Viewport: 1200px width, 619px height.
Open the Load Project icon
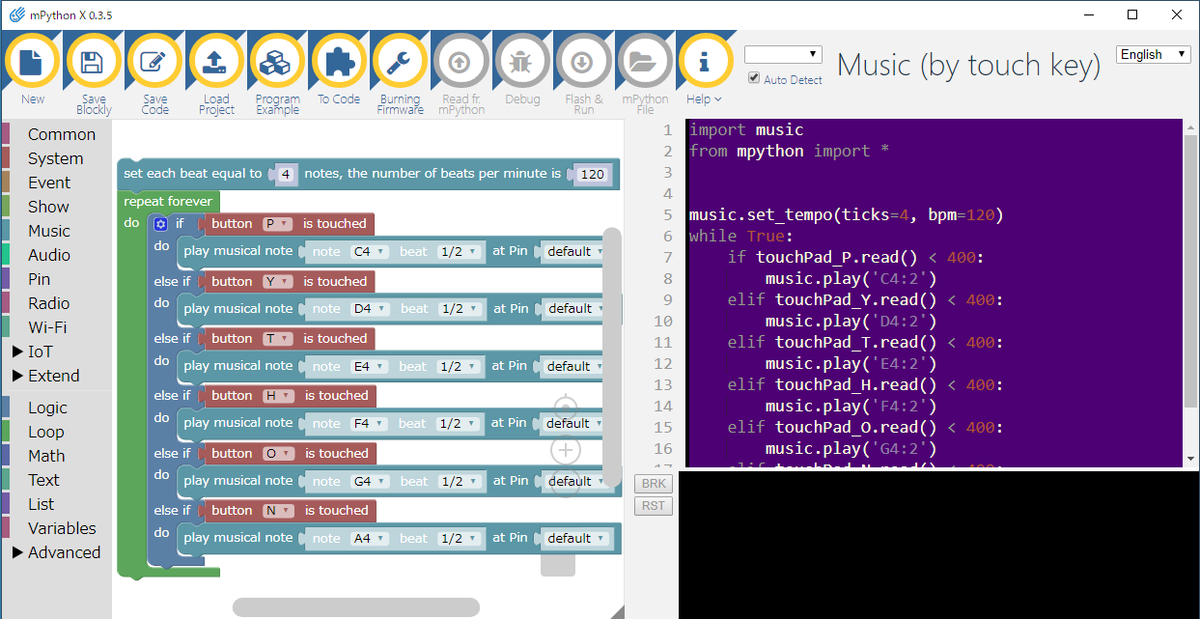click(x=216, y=62)
